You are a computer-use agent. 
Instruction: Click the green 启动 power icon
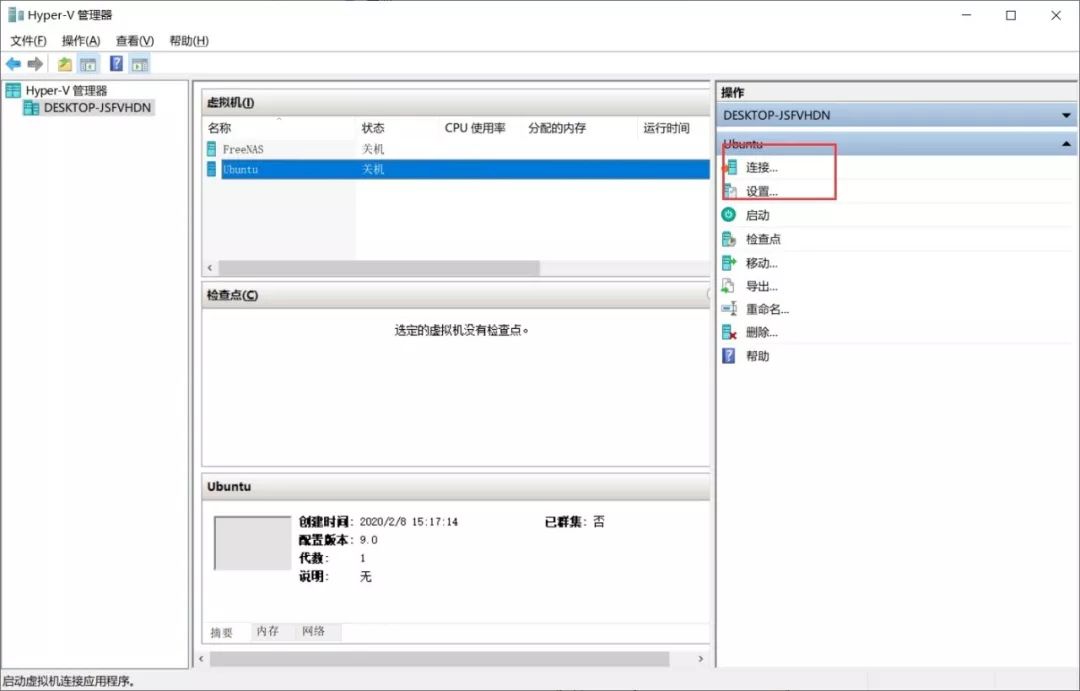coord(729,215)
